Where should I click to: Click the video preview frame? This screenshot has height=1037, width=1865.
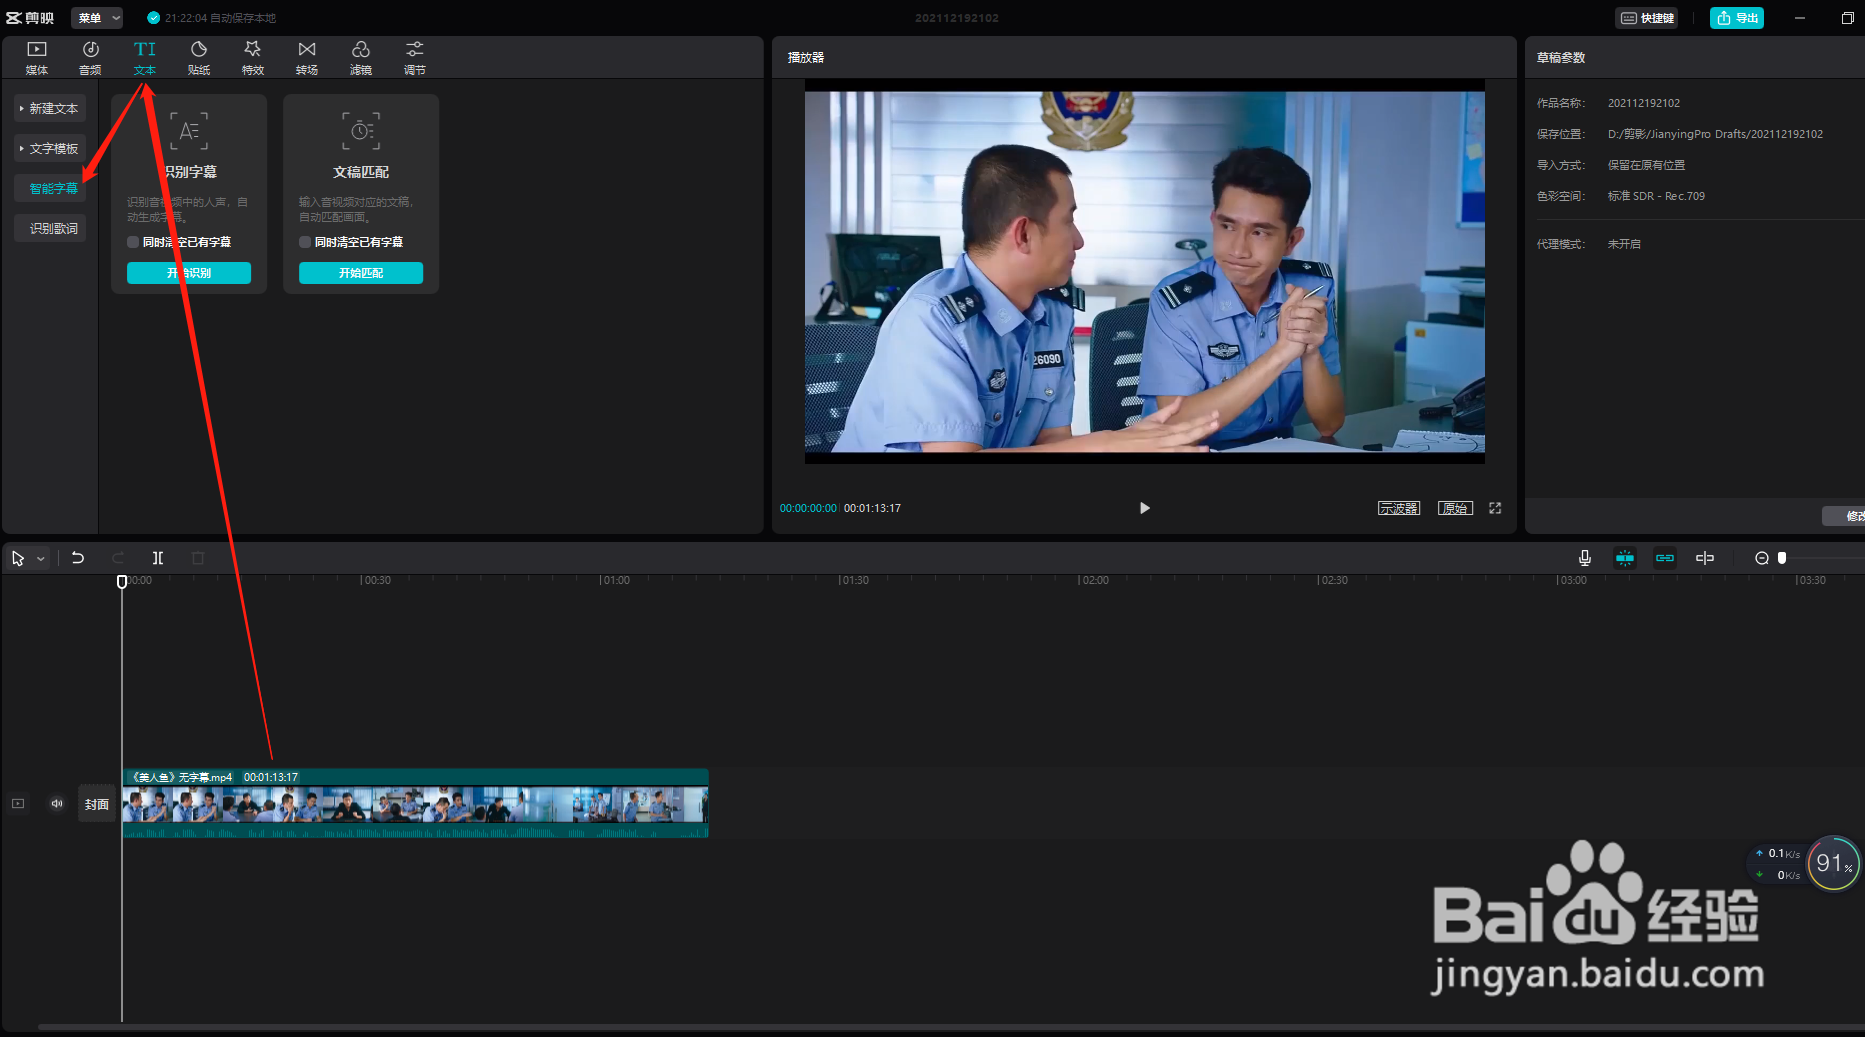coord(1145,272)
